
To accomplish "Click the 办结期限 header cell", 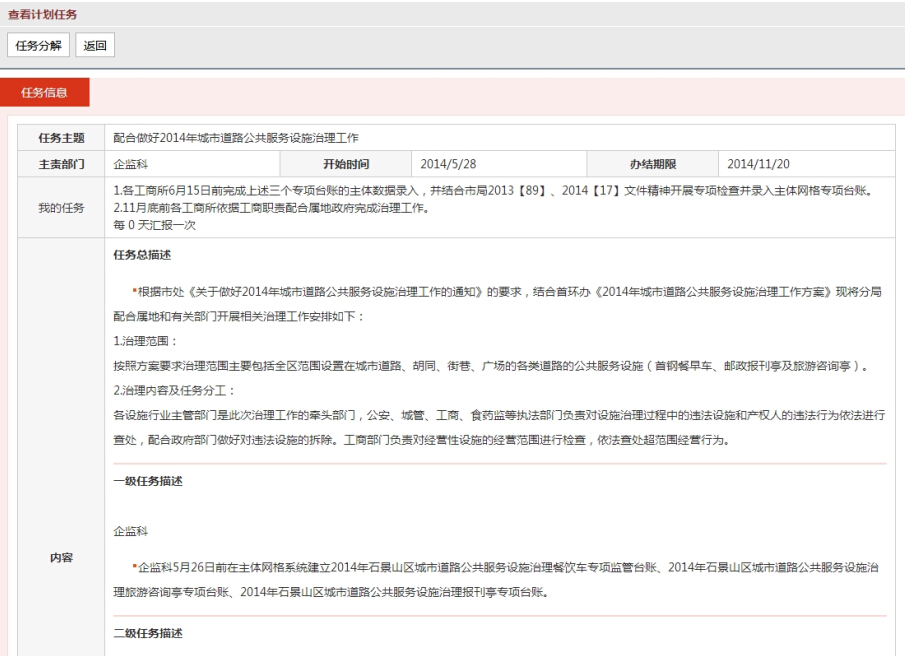I will [655, 163].
